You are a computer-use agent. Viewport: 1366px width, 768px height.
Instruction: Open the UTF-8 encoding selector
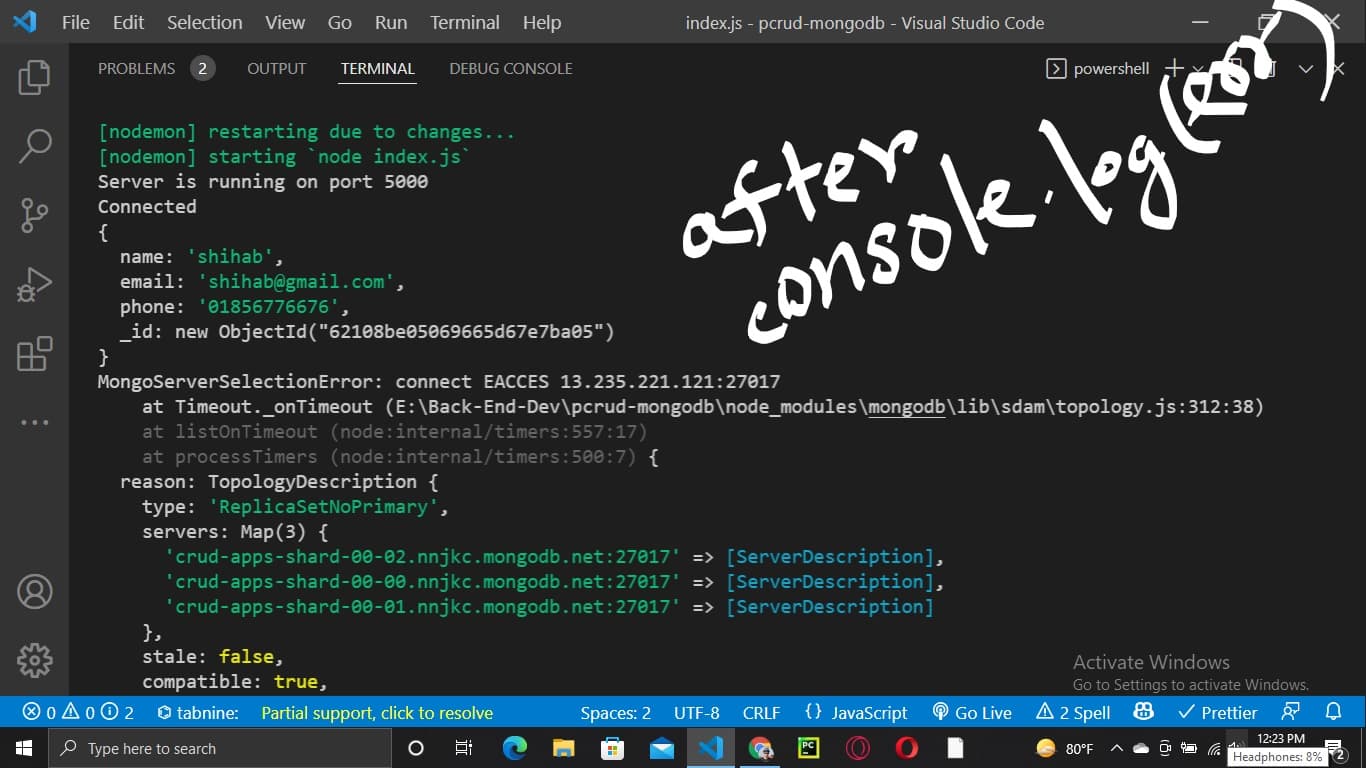coord(696,713)
